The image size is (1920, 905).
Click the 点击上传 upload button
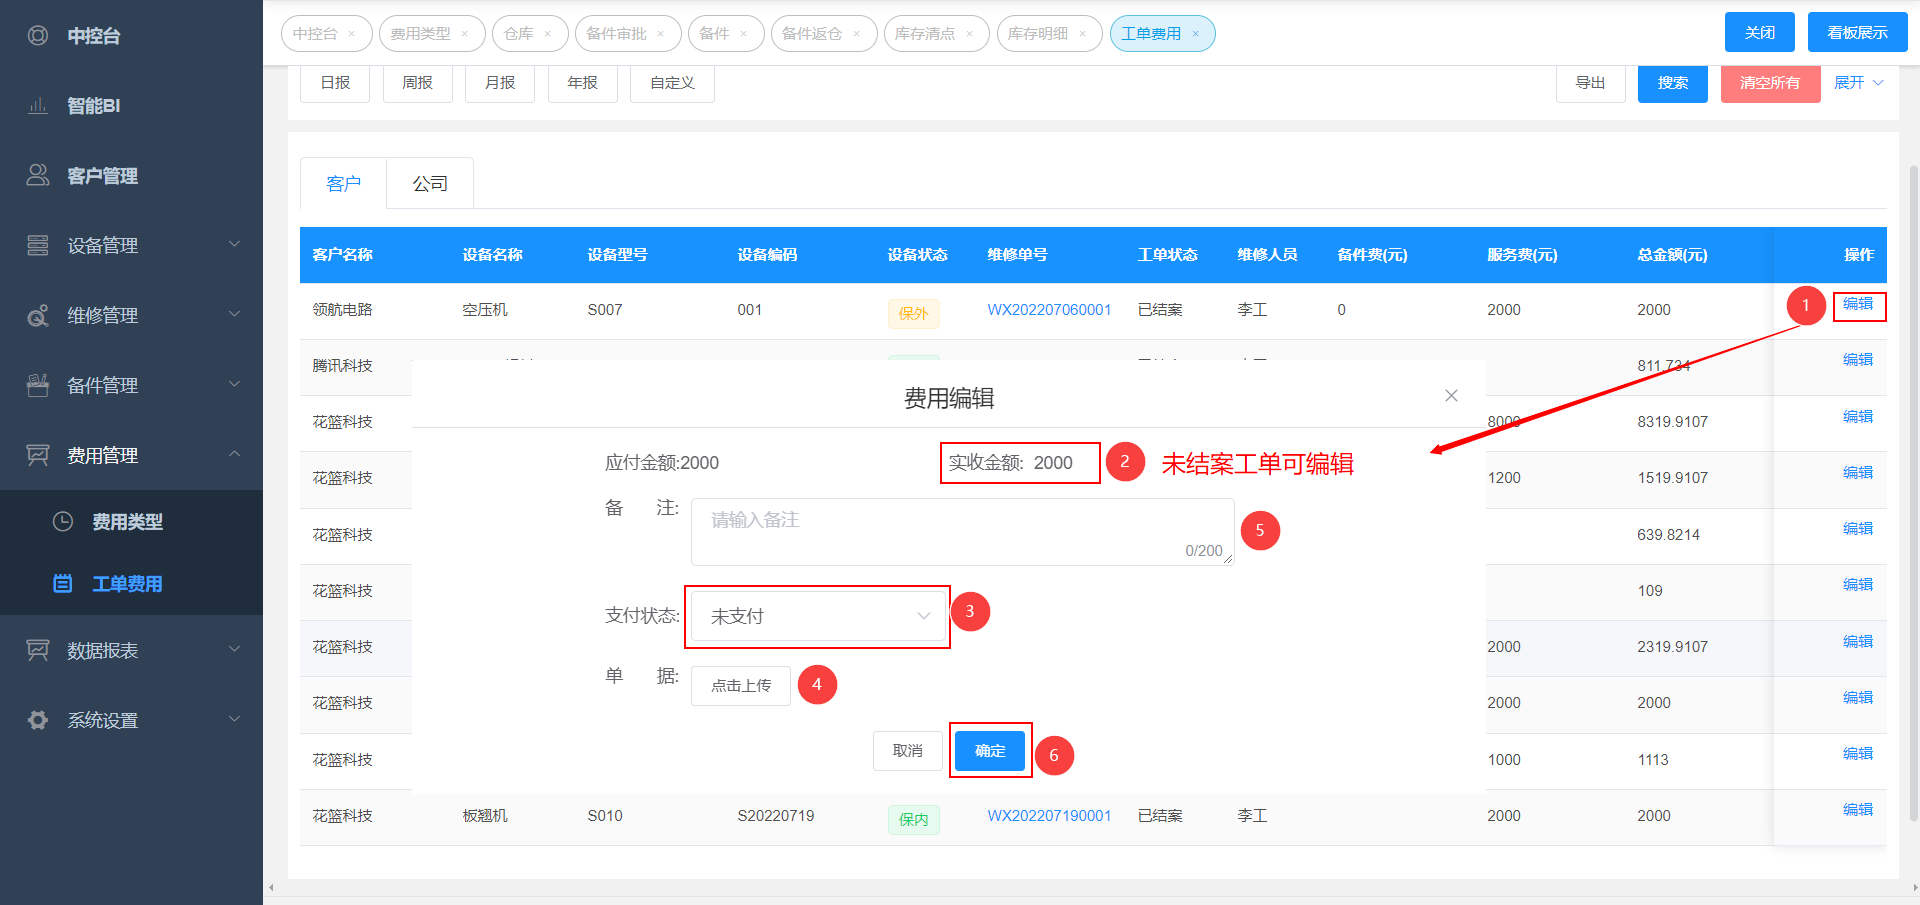[x=740, y=686]
